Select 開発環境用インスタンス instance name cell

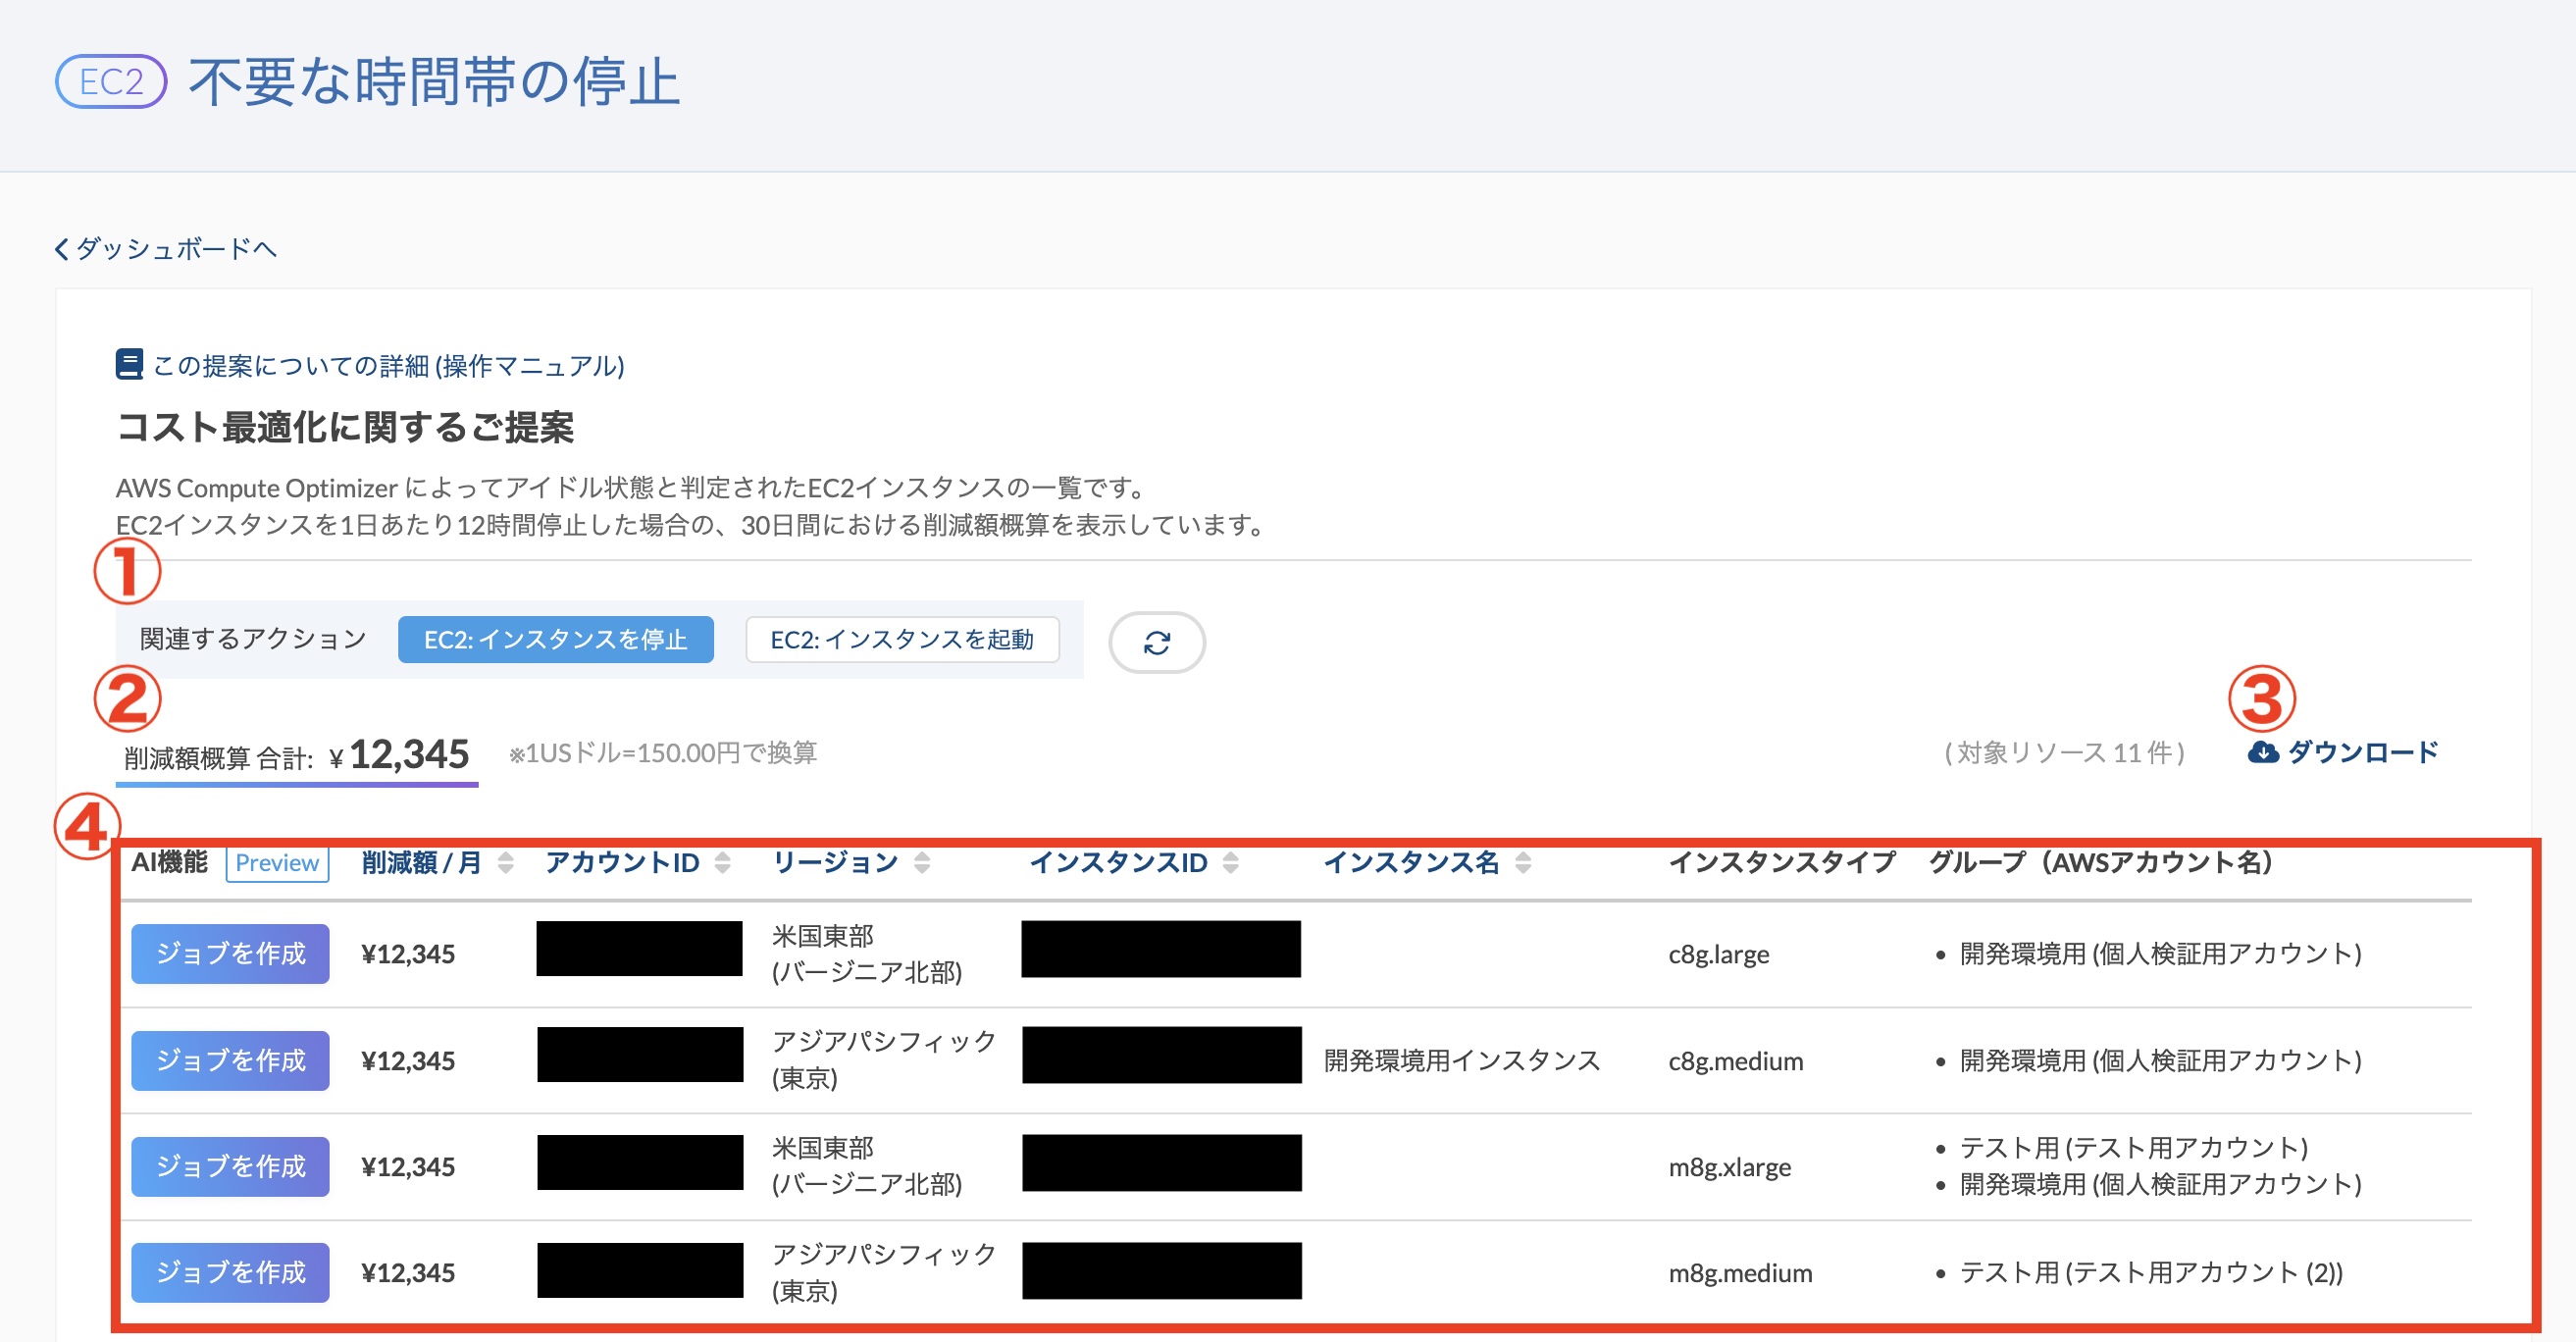coord(1462,1061)
